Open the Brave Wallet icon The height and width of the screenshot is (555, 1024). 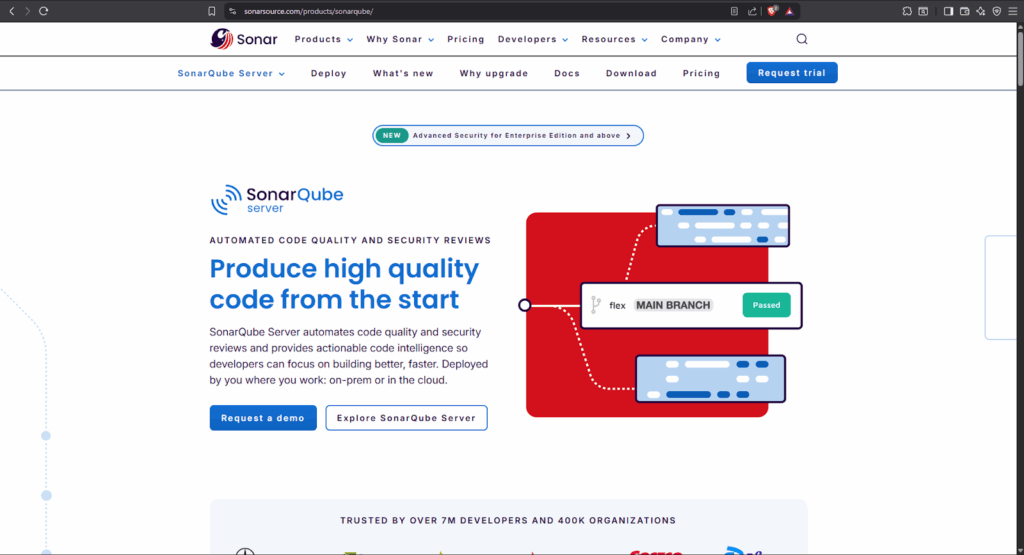coord(965,11)
